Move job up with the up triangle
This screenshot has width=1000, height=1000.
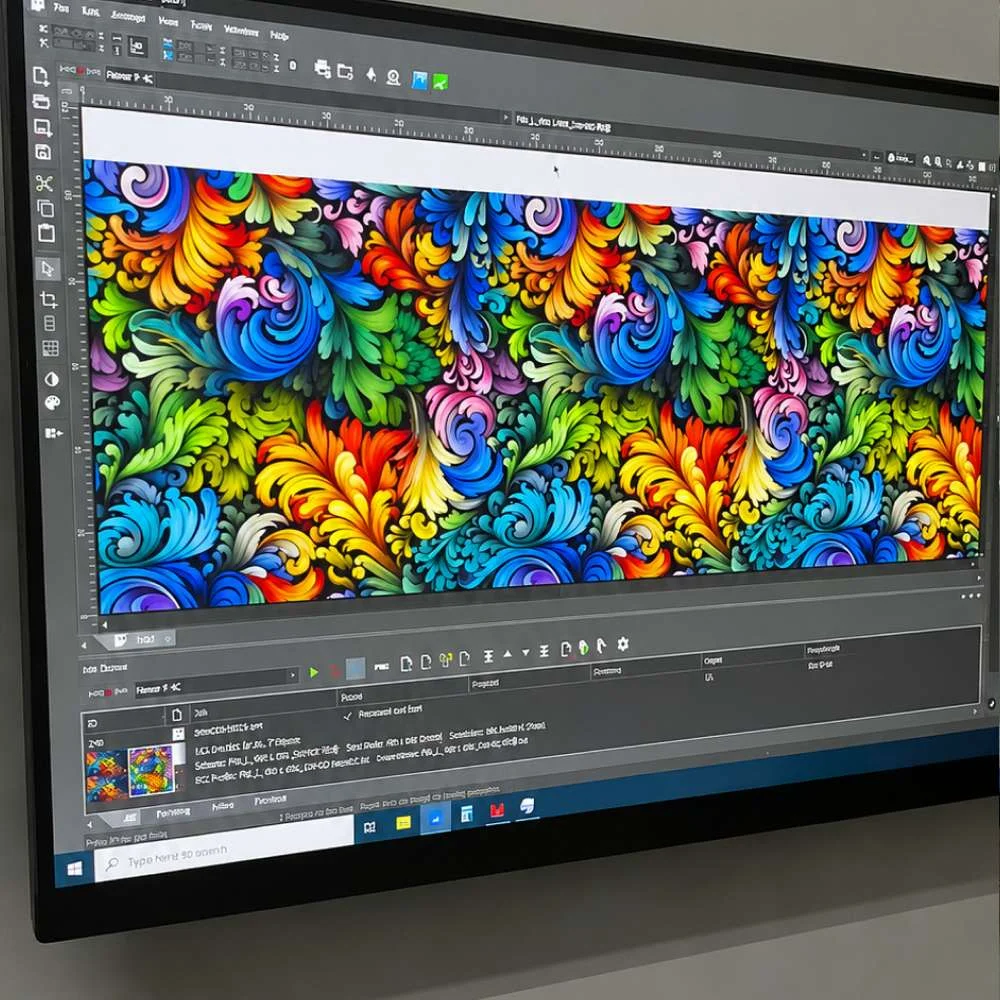(x=508, y=654)
